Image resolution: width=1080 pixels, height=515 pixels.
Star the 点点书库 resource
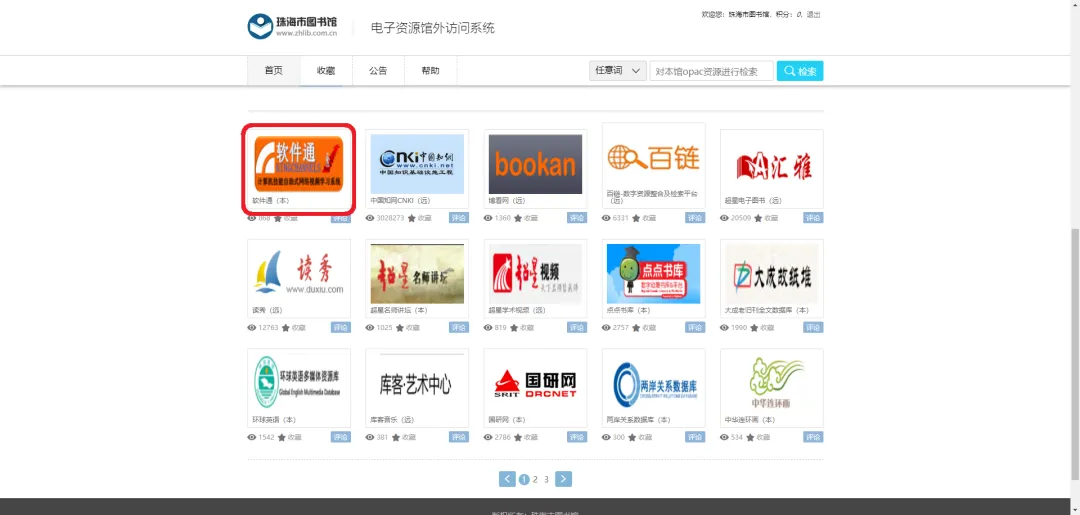tap(636, 328)
